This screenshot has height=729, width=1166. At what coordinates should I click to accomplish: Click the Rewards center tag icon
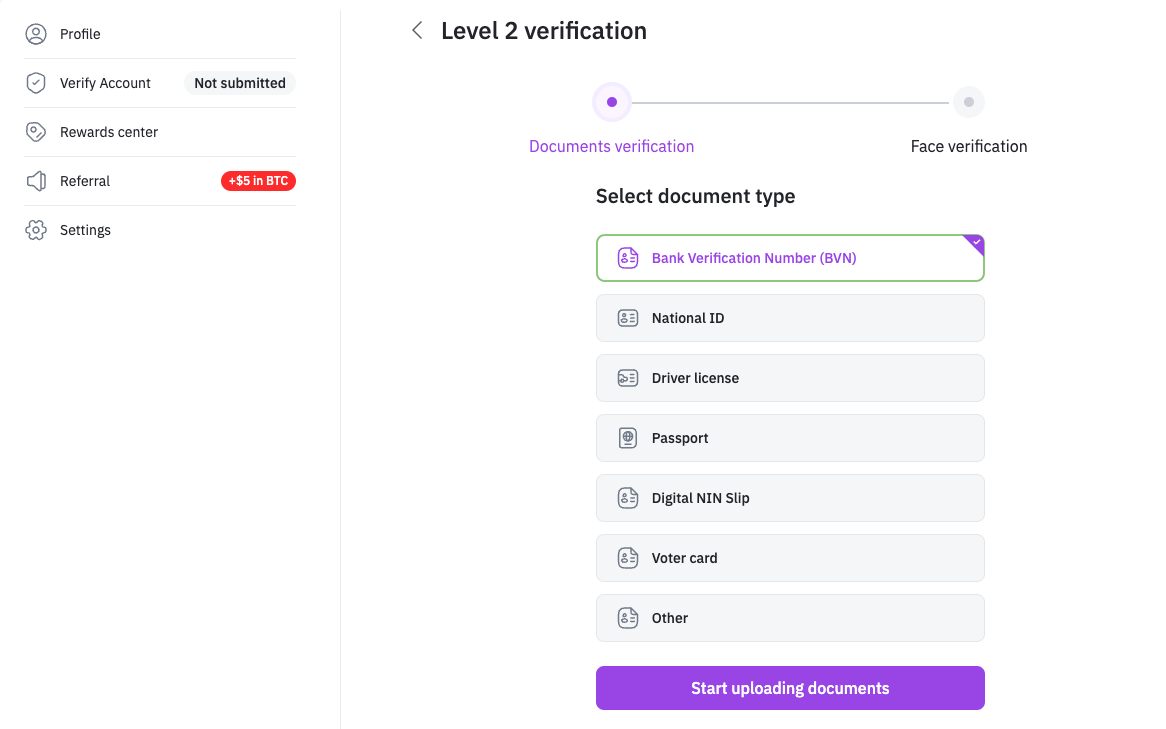(x=36, y=132)
